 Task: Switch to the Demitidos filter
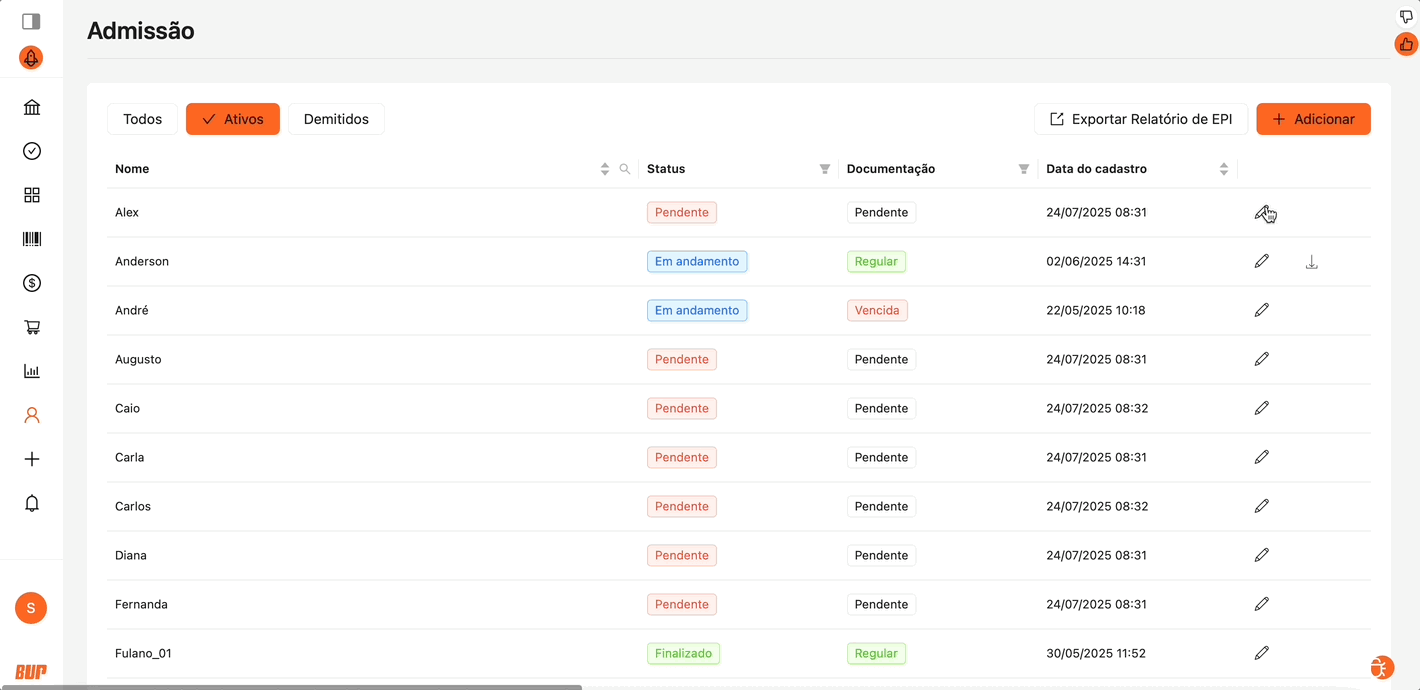click(x=336, y=119)
